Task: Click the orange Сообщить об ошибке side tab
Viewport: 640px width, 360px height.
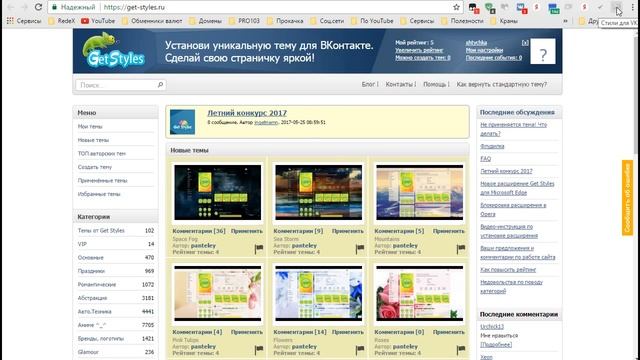Action: pyautogui.click(x=627, y=198)
